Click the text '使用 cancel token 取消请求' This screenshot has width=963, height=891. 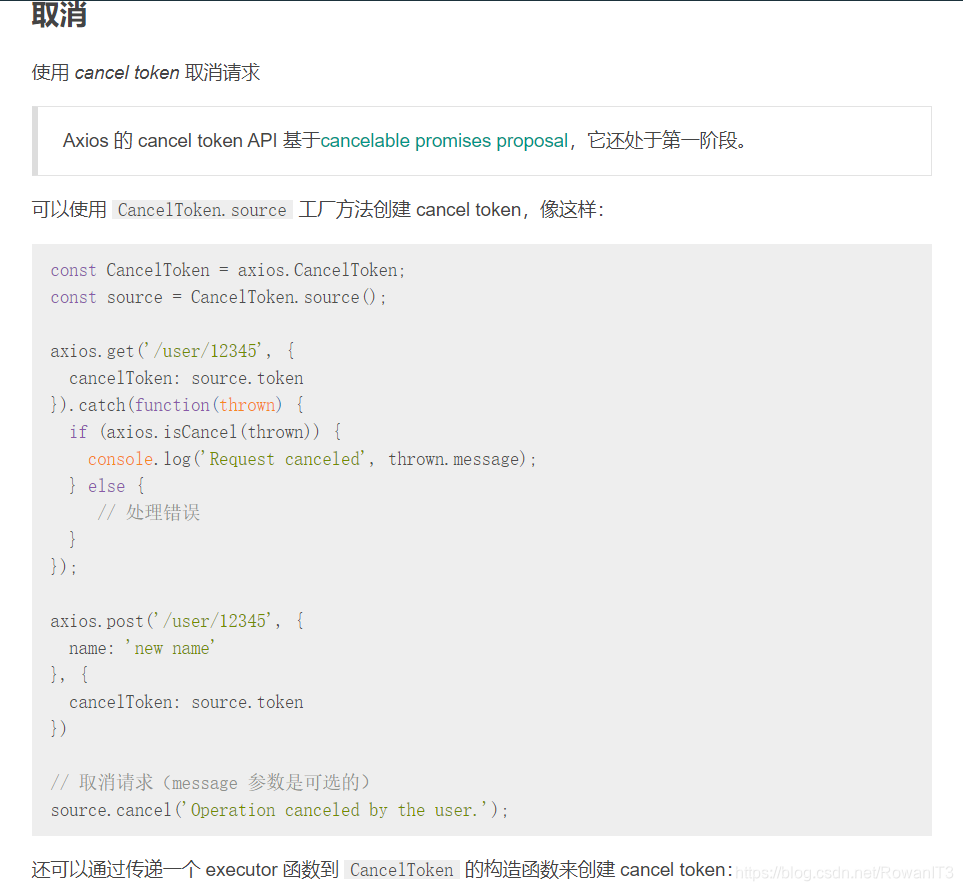pyautogui.click(x=146, y=72)
